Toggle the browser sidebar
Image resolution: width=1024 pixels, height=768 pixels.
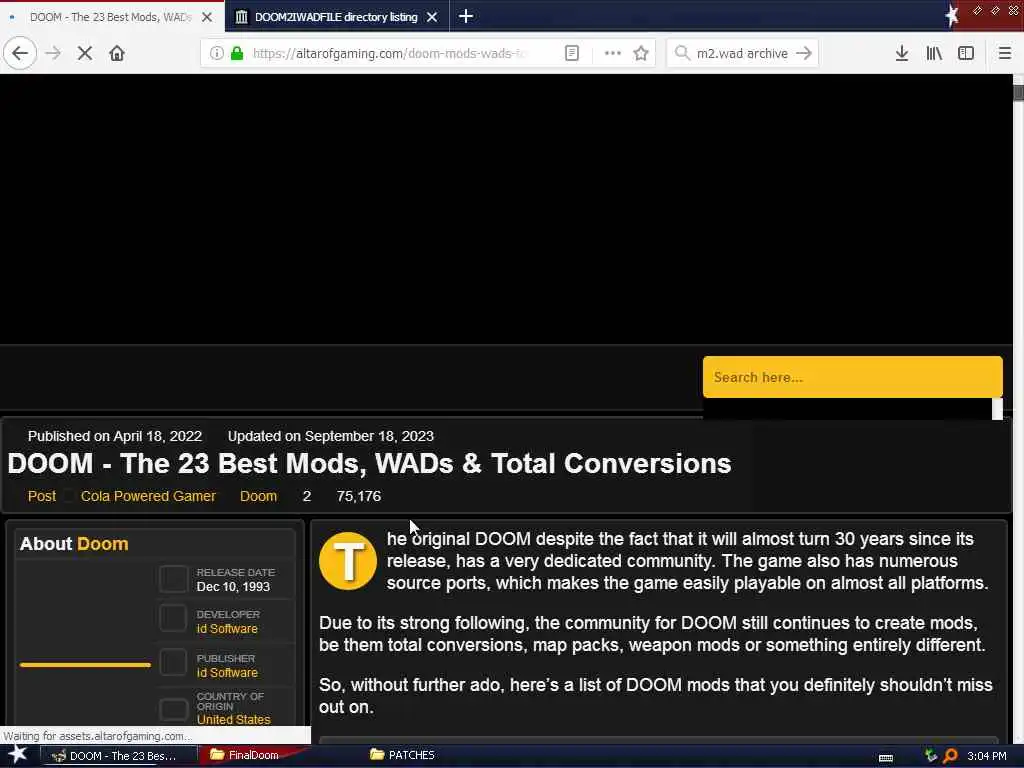966,53
